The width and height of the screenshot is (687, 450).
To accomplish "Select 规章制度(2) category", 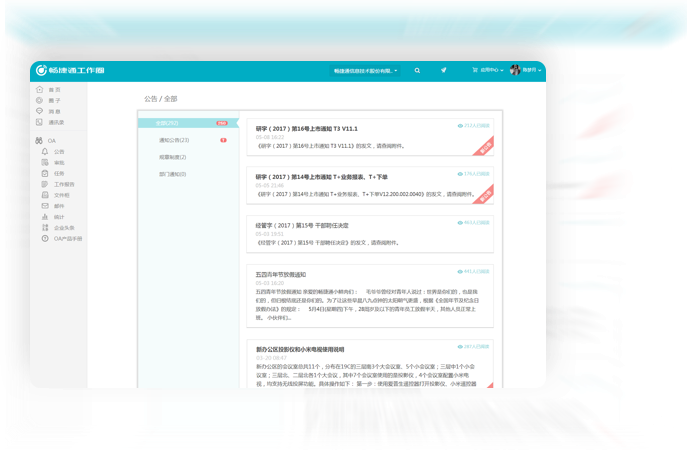I will pyautogui.click(x=172, y=157).
